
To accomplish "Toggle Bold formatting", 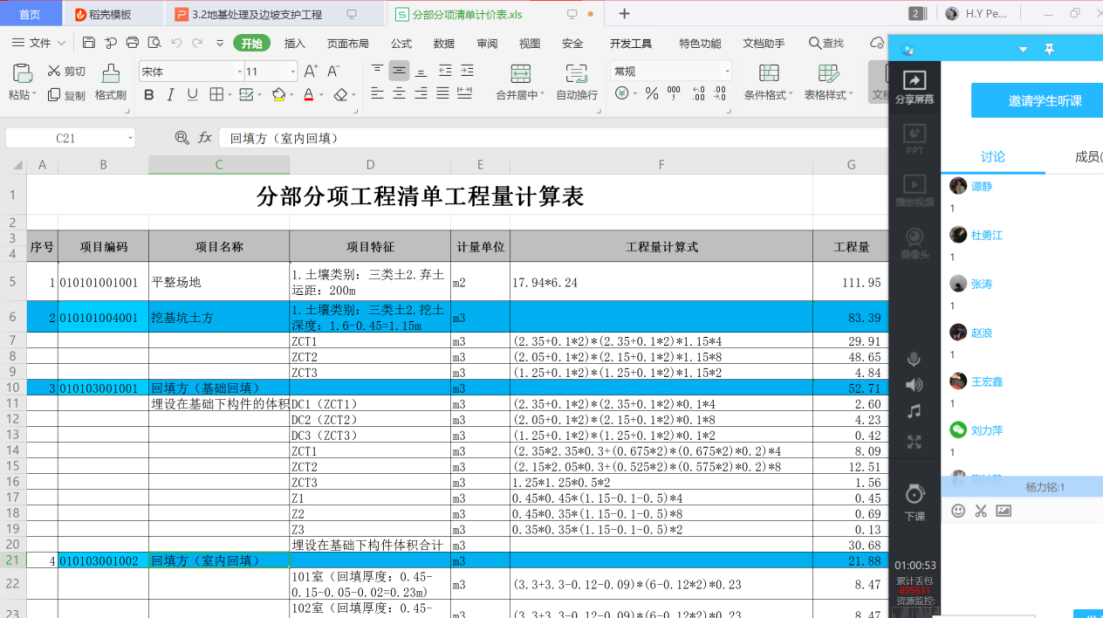I will tap(149, 95).
